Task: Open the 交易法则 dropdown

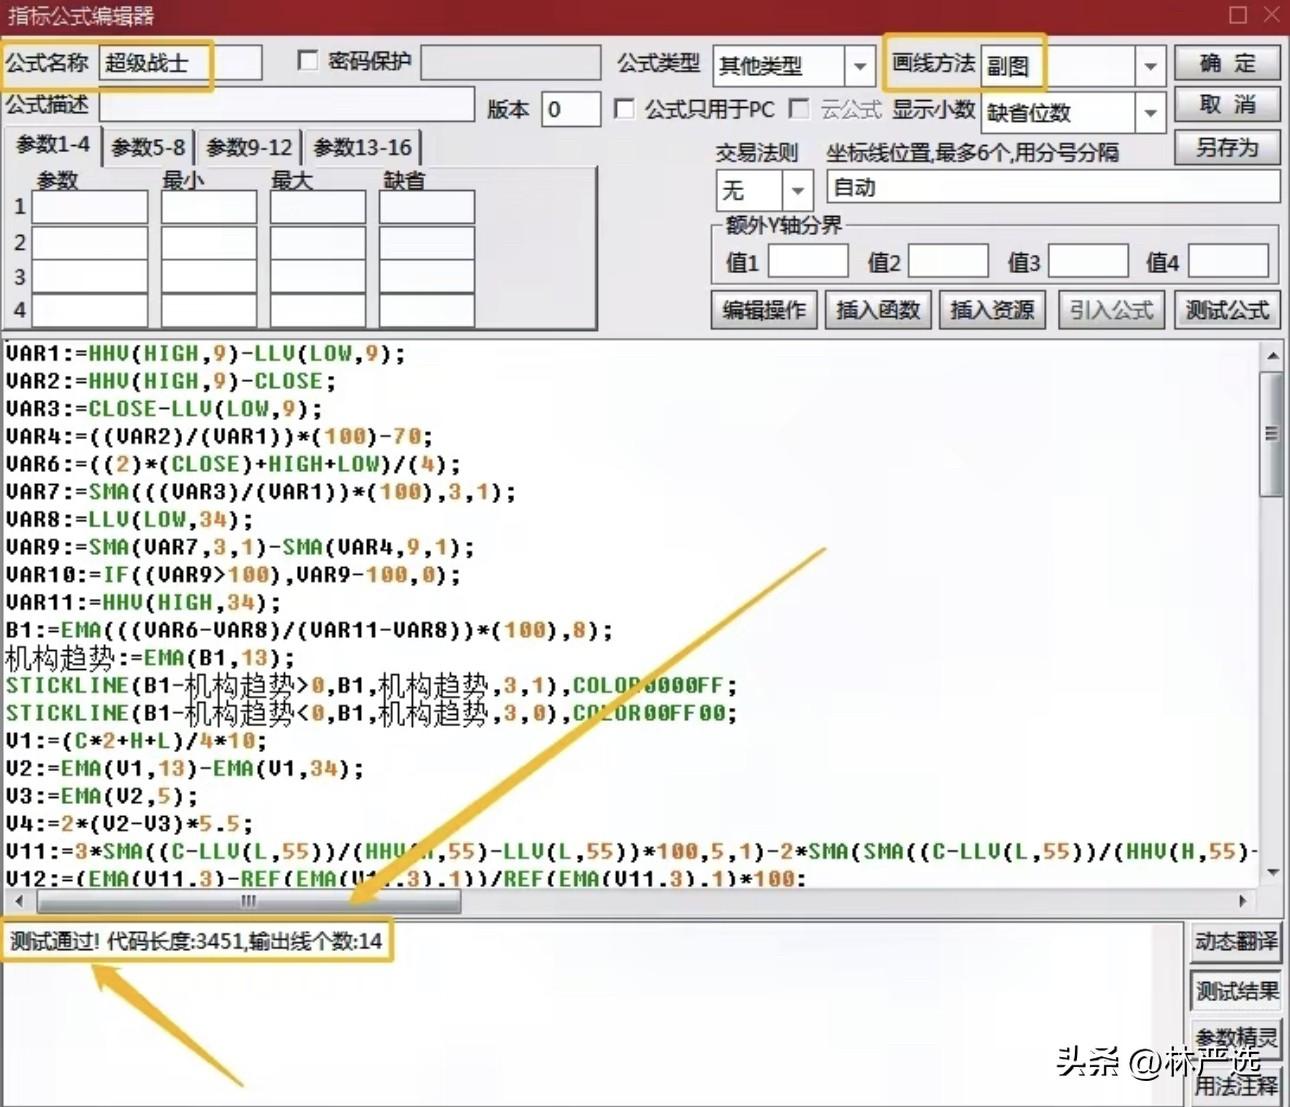Action: (x=797, y=190)
